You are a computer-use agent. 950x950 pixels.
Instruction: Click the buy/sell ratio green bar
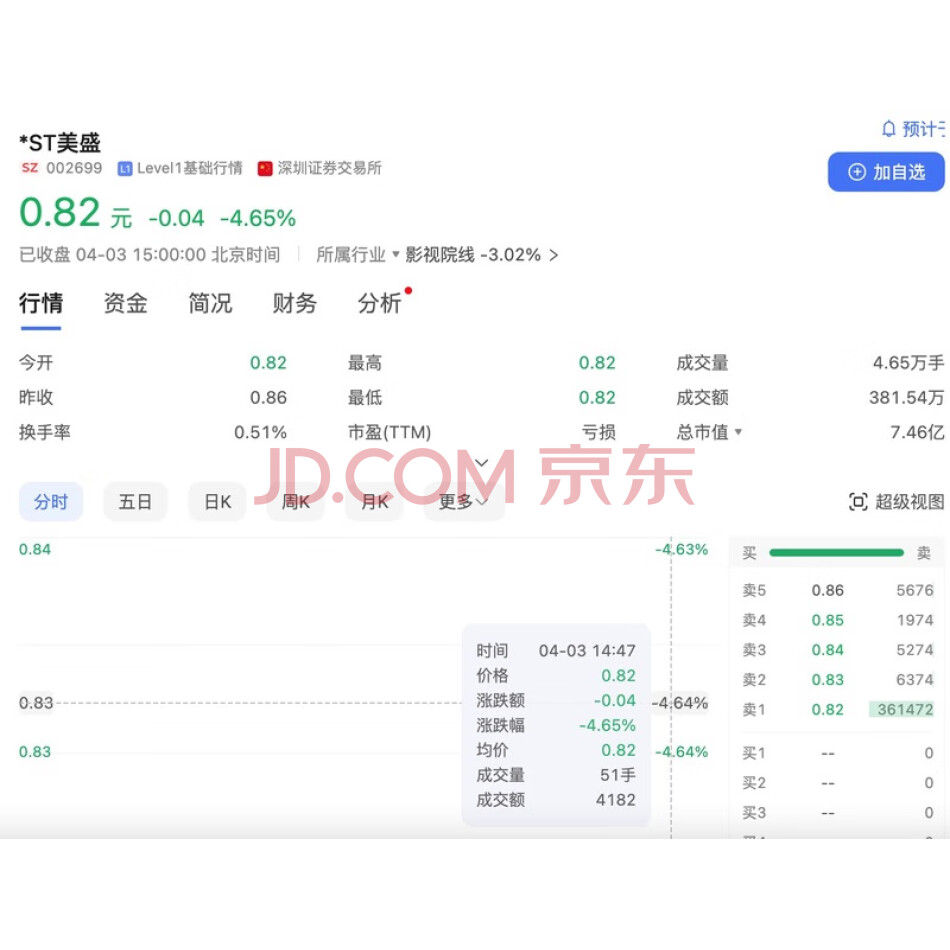point(837,553)
